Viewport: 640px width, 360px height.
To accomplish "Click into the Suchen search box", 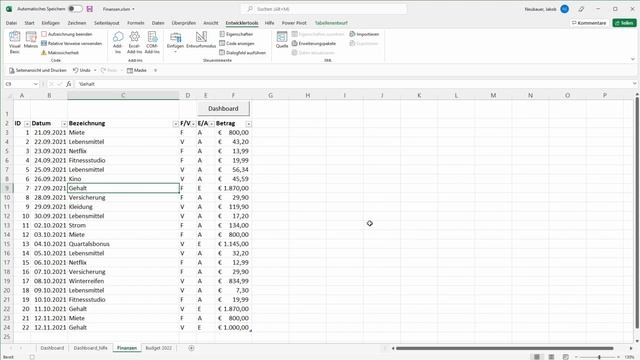I will [324, 9].
